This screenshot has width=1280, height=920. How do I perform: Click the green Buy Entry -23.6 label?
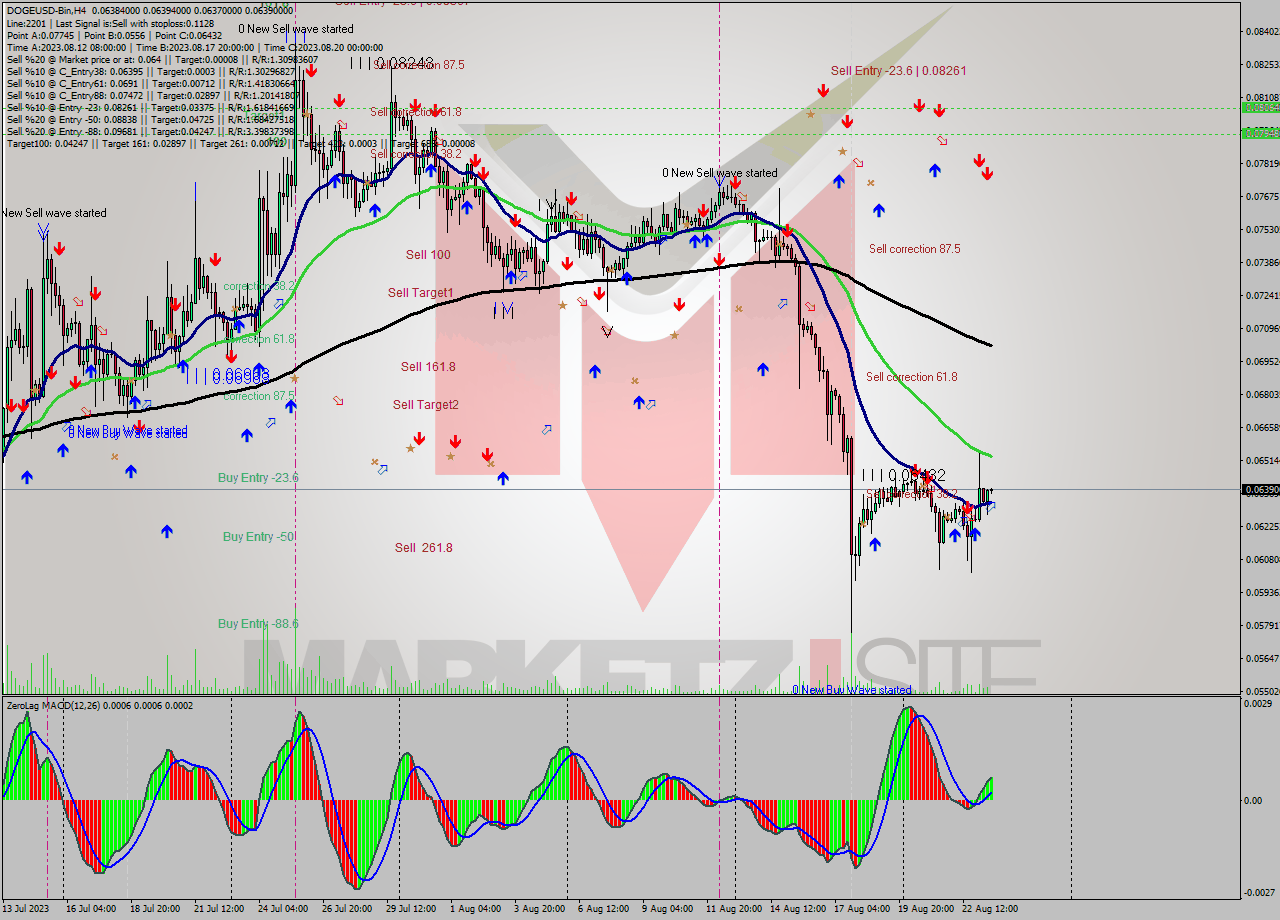[x=258, y=478]
